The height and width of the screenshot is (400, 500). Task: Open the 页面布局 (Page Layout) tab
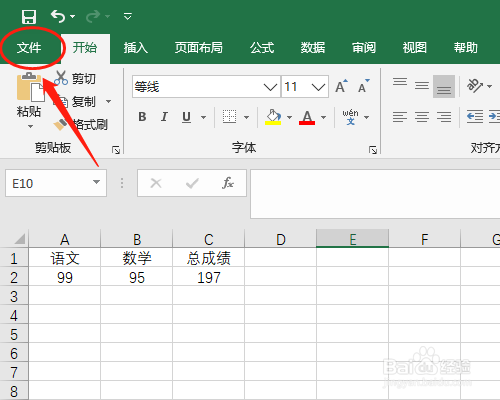point(199,48)
